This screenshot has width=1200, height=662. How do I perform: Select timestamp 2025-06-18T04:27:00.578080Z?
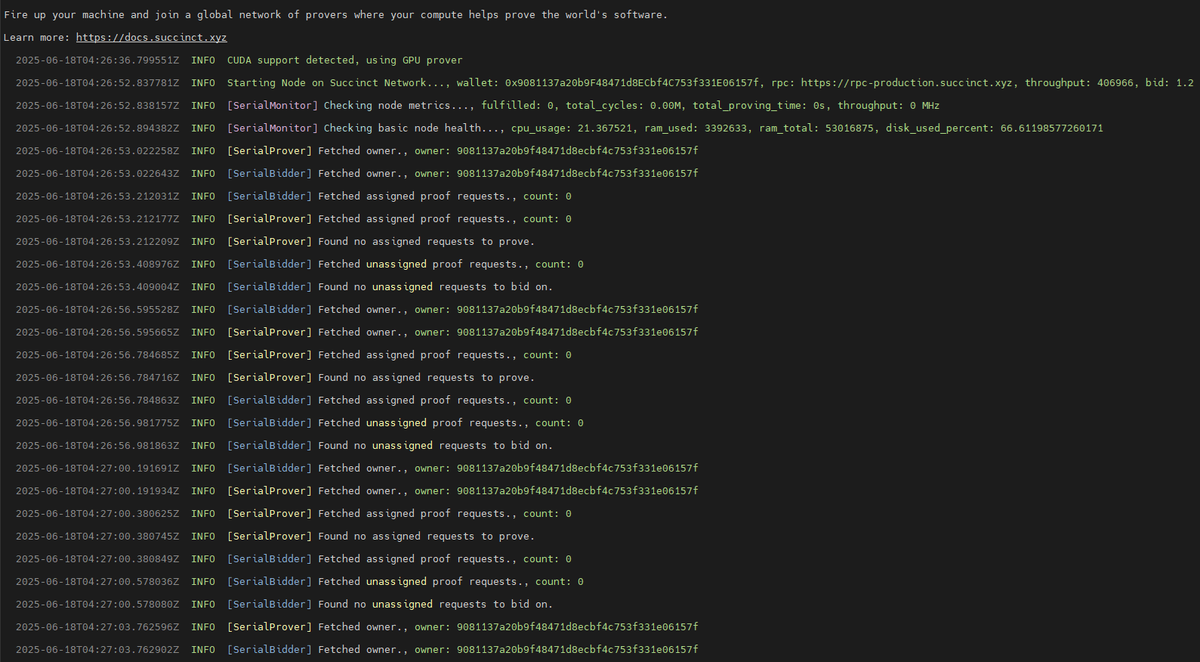[x=97, y=604]
